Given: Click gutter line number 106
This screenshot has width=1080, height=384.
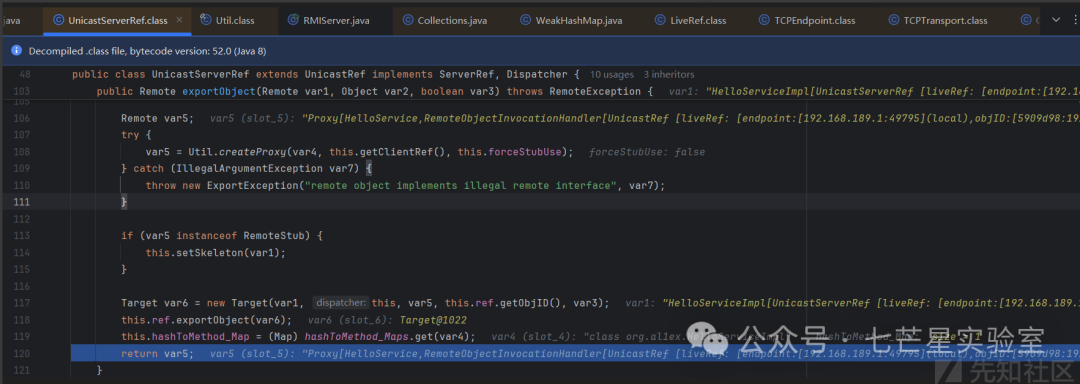Looking at the screenshot, I should pos(22,118).
